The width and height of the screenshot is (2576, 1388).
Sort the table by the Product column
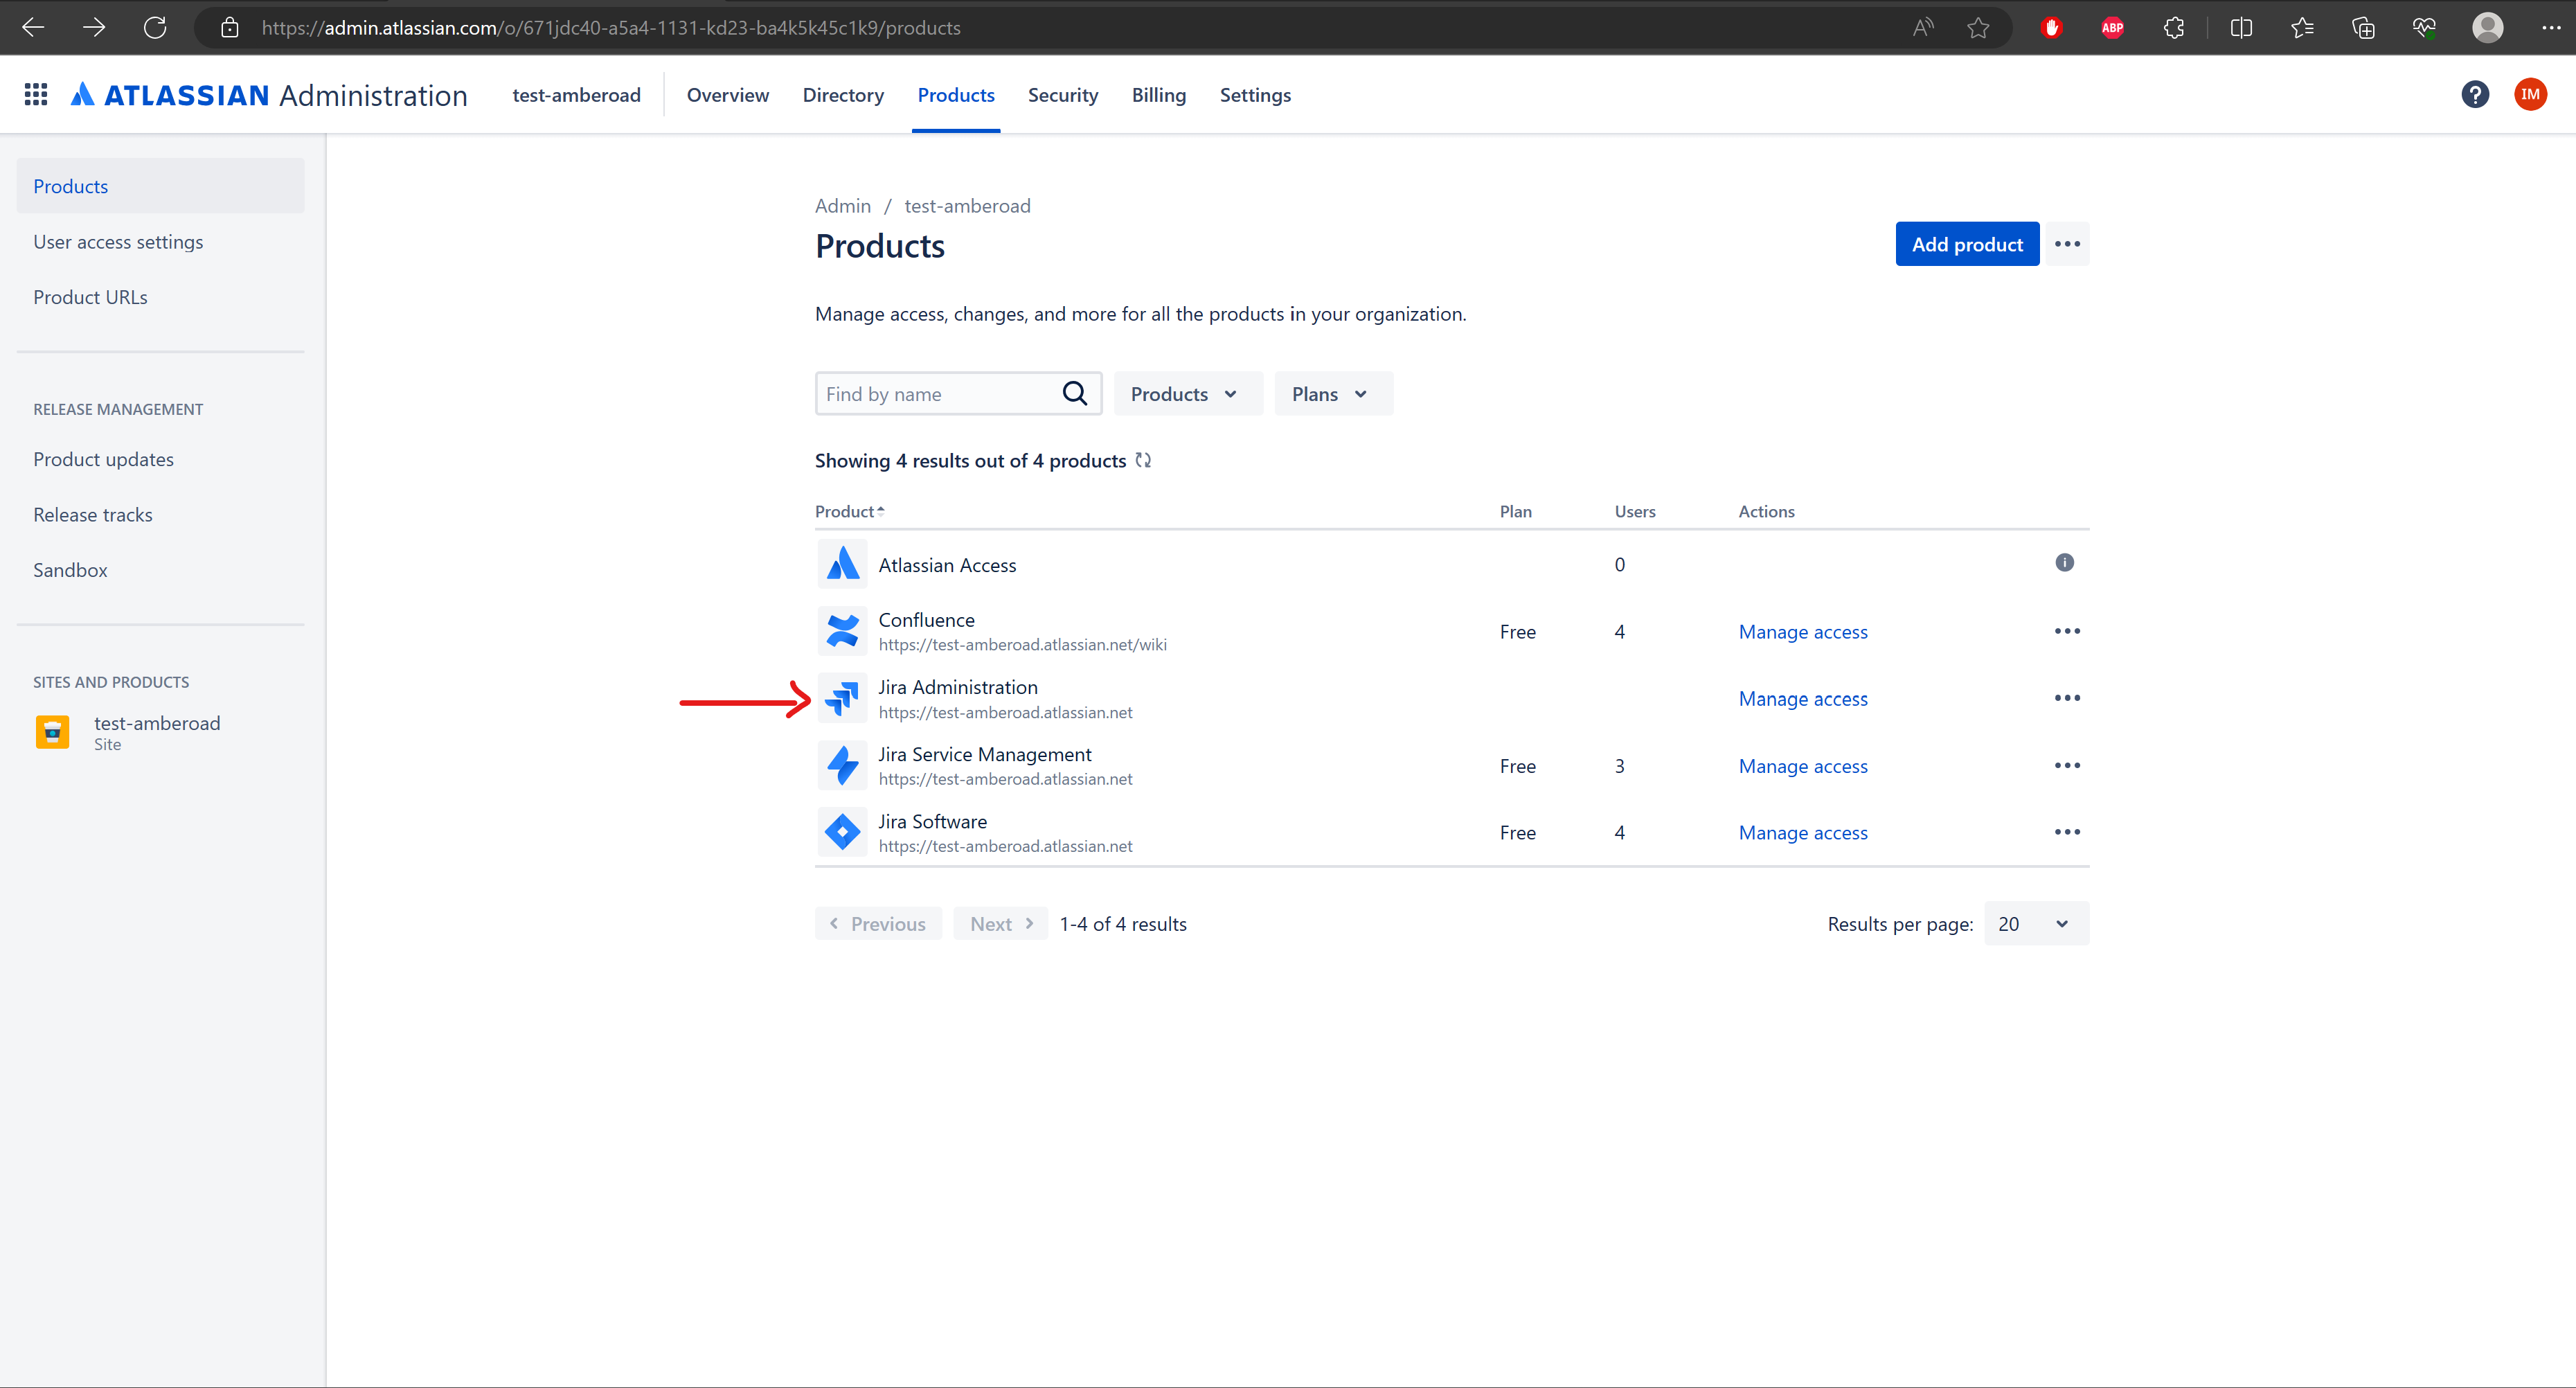pyautogui.click(x=849, y=511)
